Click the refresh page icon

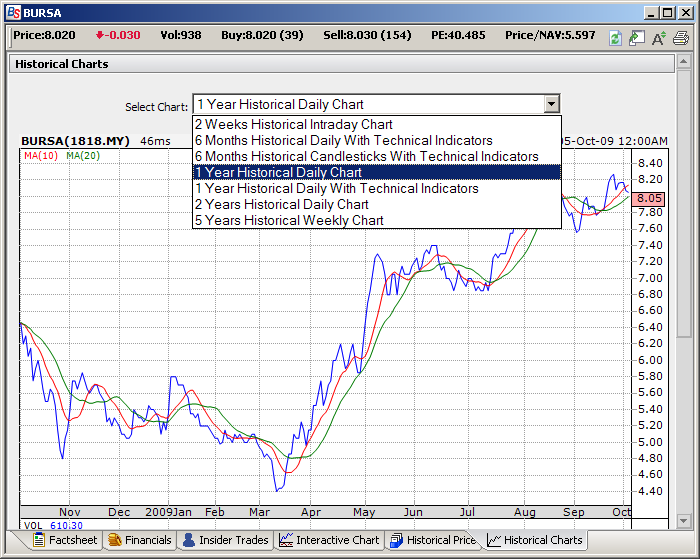(x=615, y=38)
